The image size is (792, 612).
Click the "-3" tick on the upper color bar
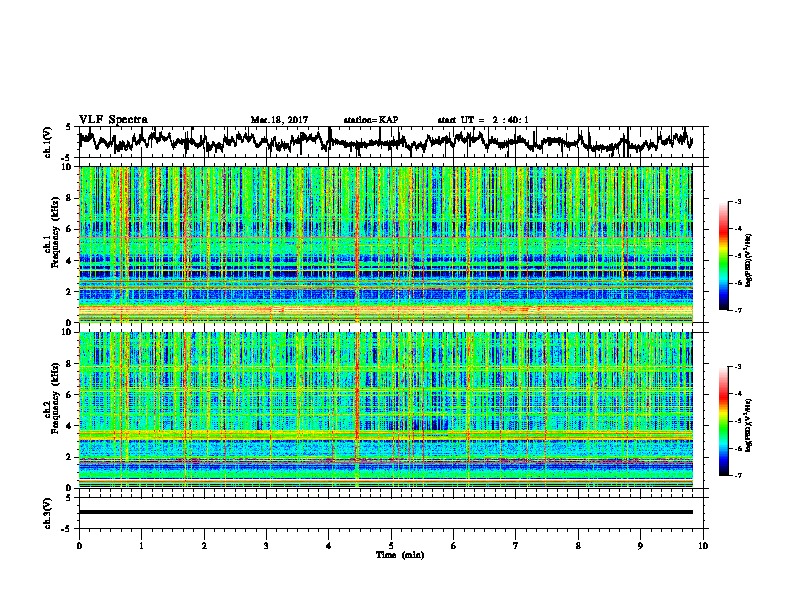(737, 202)
